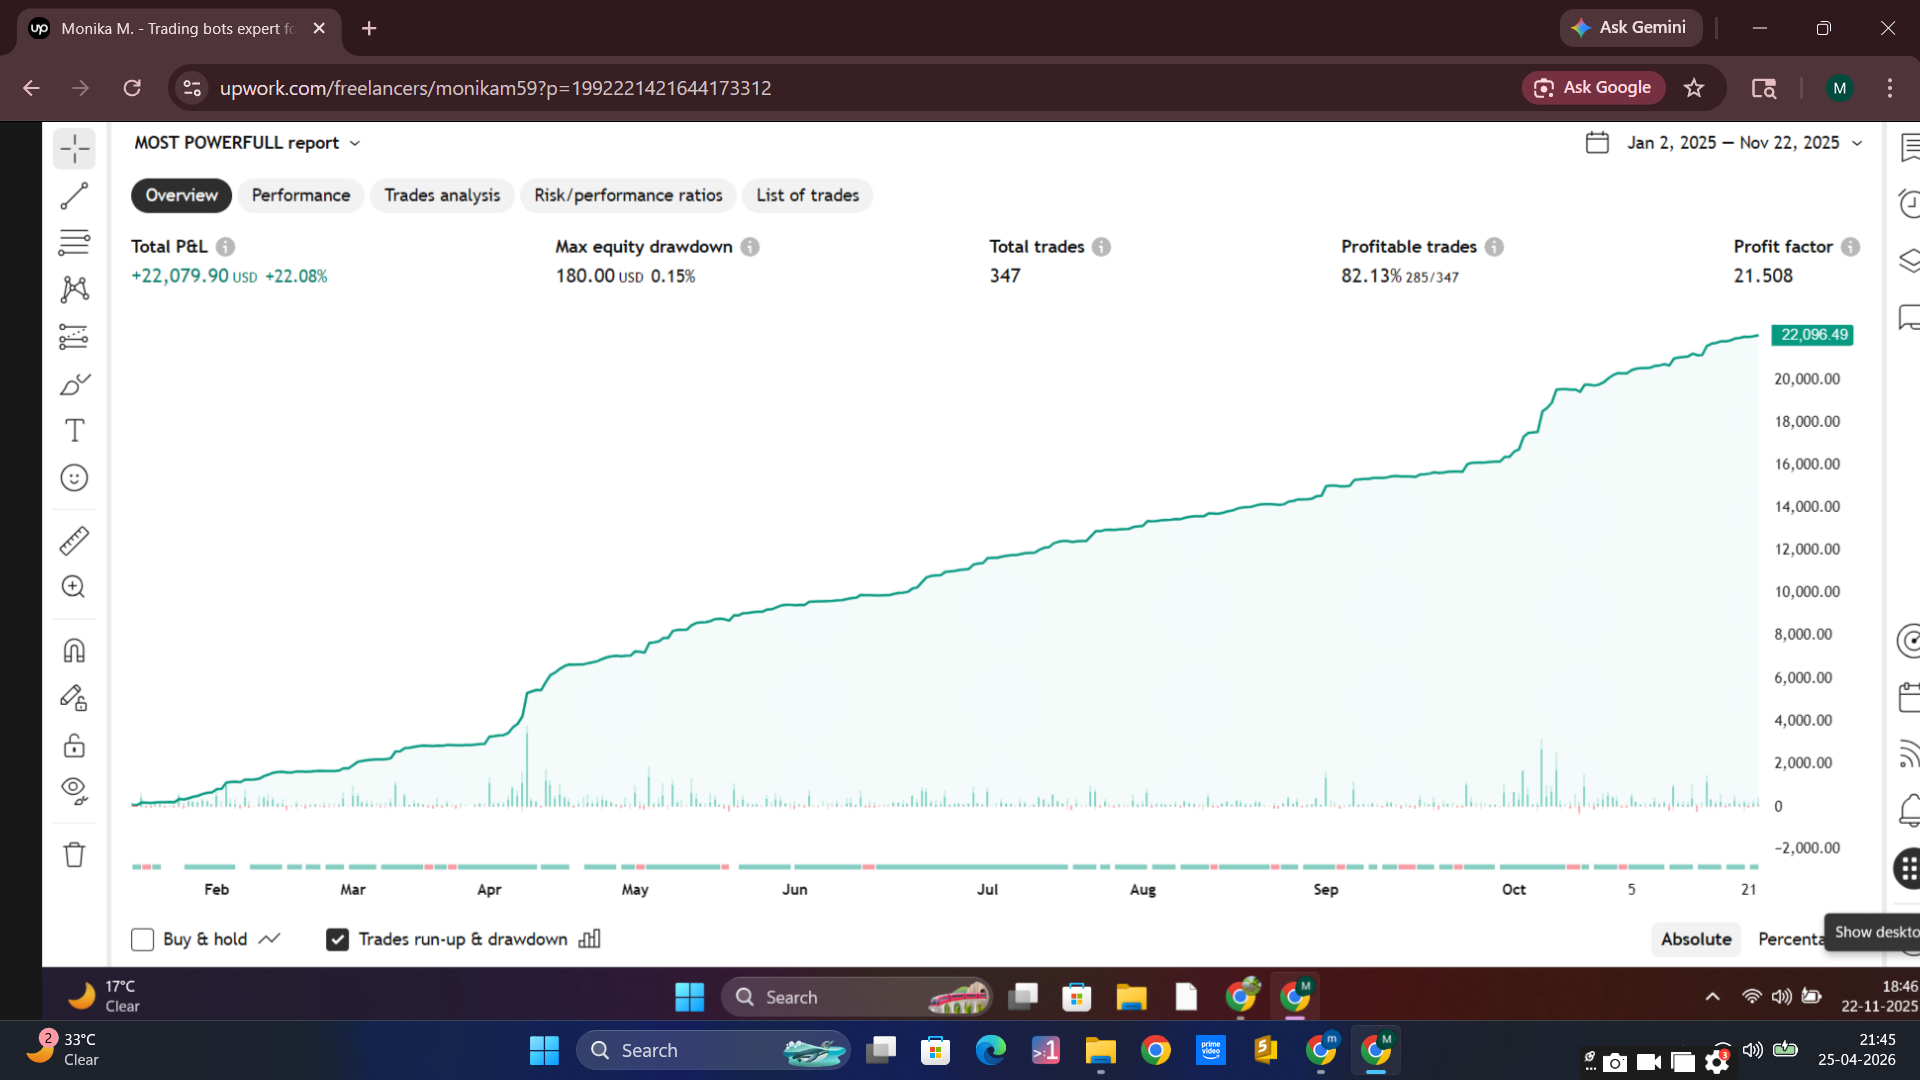
Task: Switch to the Overview tab
Action: (181, 195)
